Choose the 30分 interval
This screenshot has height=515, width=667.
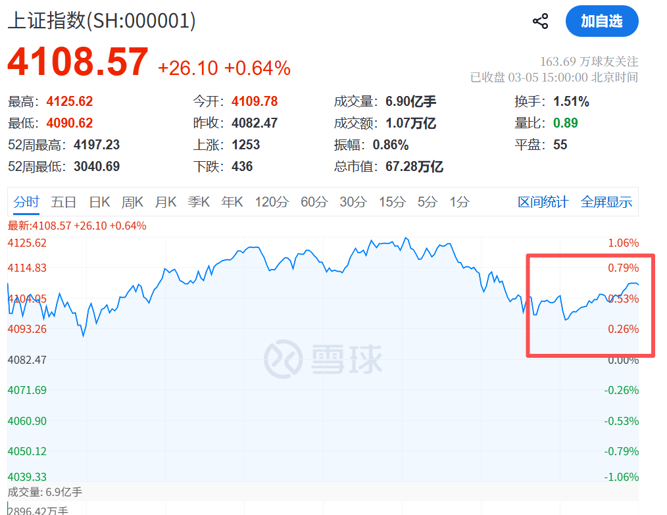[x=352, y=202]
